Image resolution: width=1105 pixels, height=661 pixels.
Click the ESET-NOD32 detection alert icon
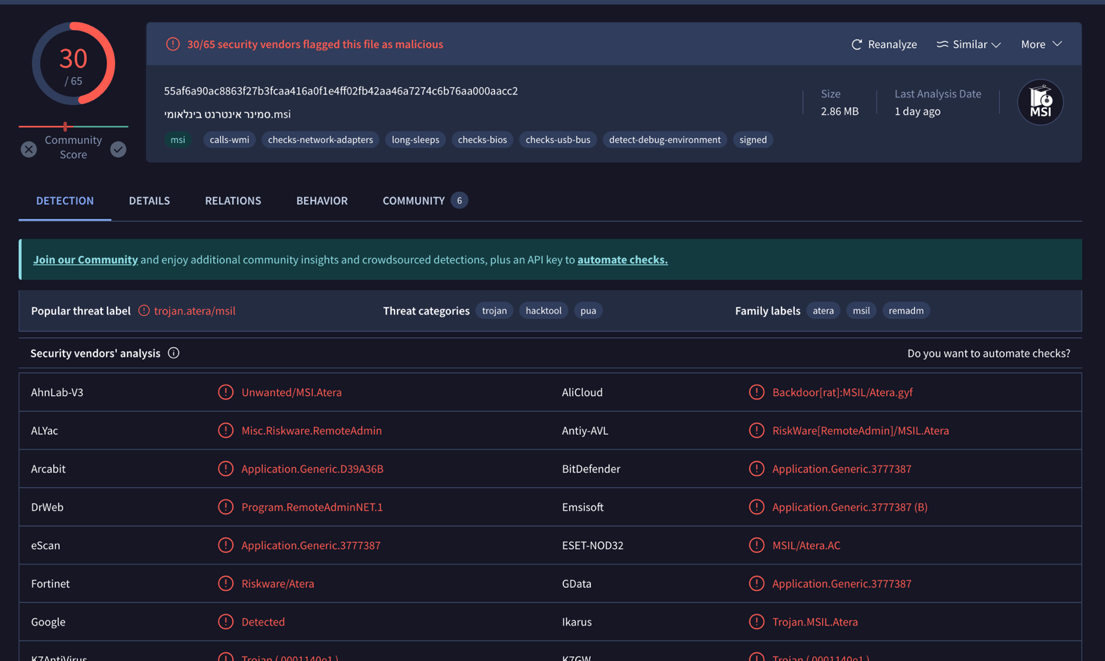pyautogui.click(x=756, y=545)
